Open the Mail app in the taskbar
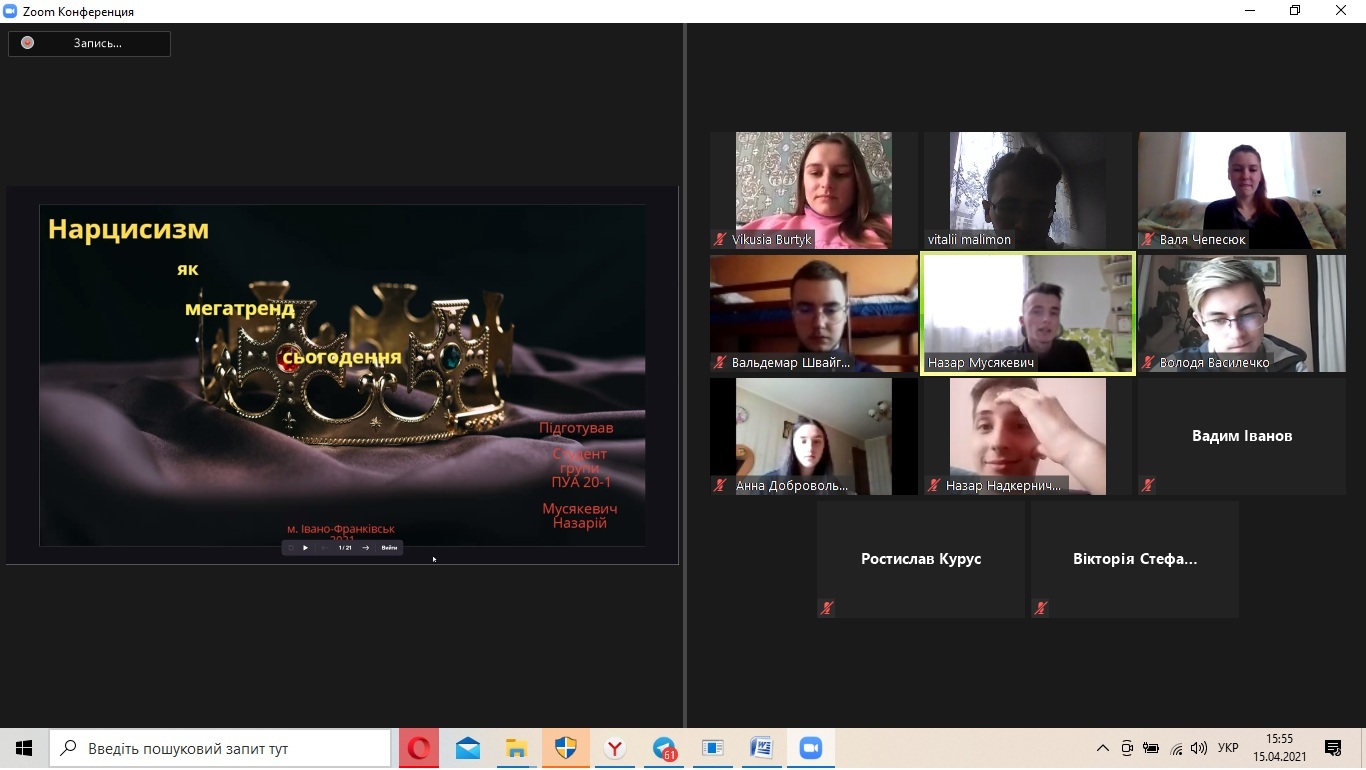Screen dimensions: 1366x770 468,748
